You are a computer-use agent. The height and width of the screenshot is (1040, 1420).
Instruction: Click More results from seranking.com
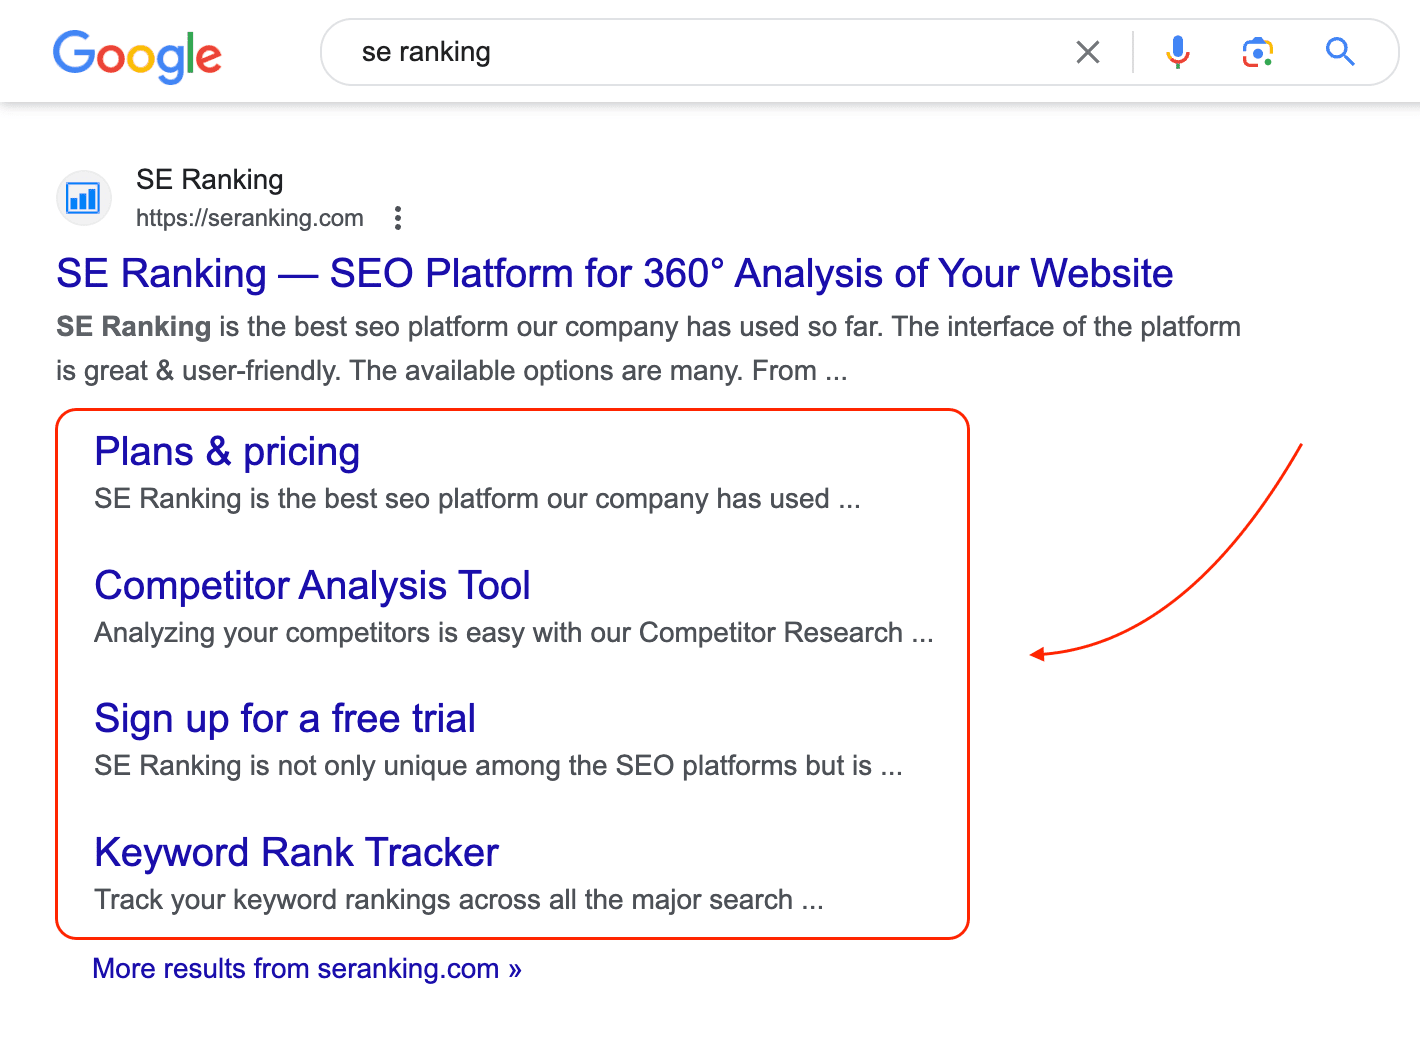pos(307,969)
